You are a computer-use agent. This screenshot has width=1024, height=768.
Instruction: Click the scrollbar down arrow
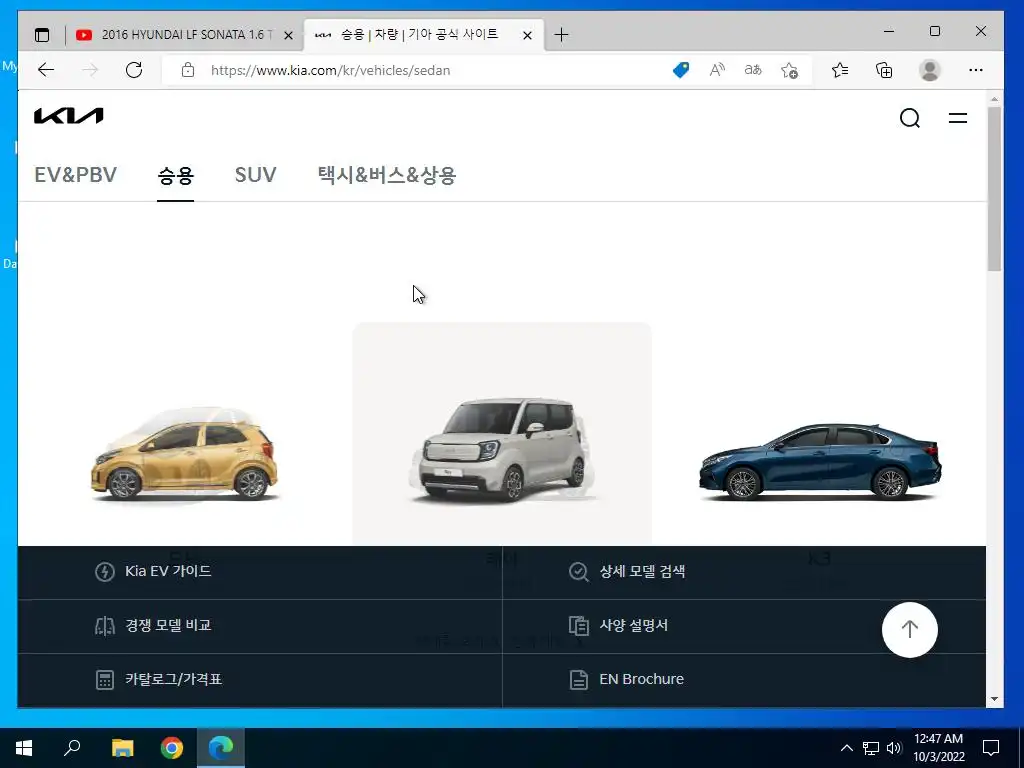[994, 699]
